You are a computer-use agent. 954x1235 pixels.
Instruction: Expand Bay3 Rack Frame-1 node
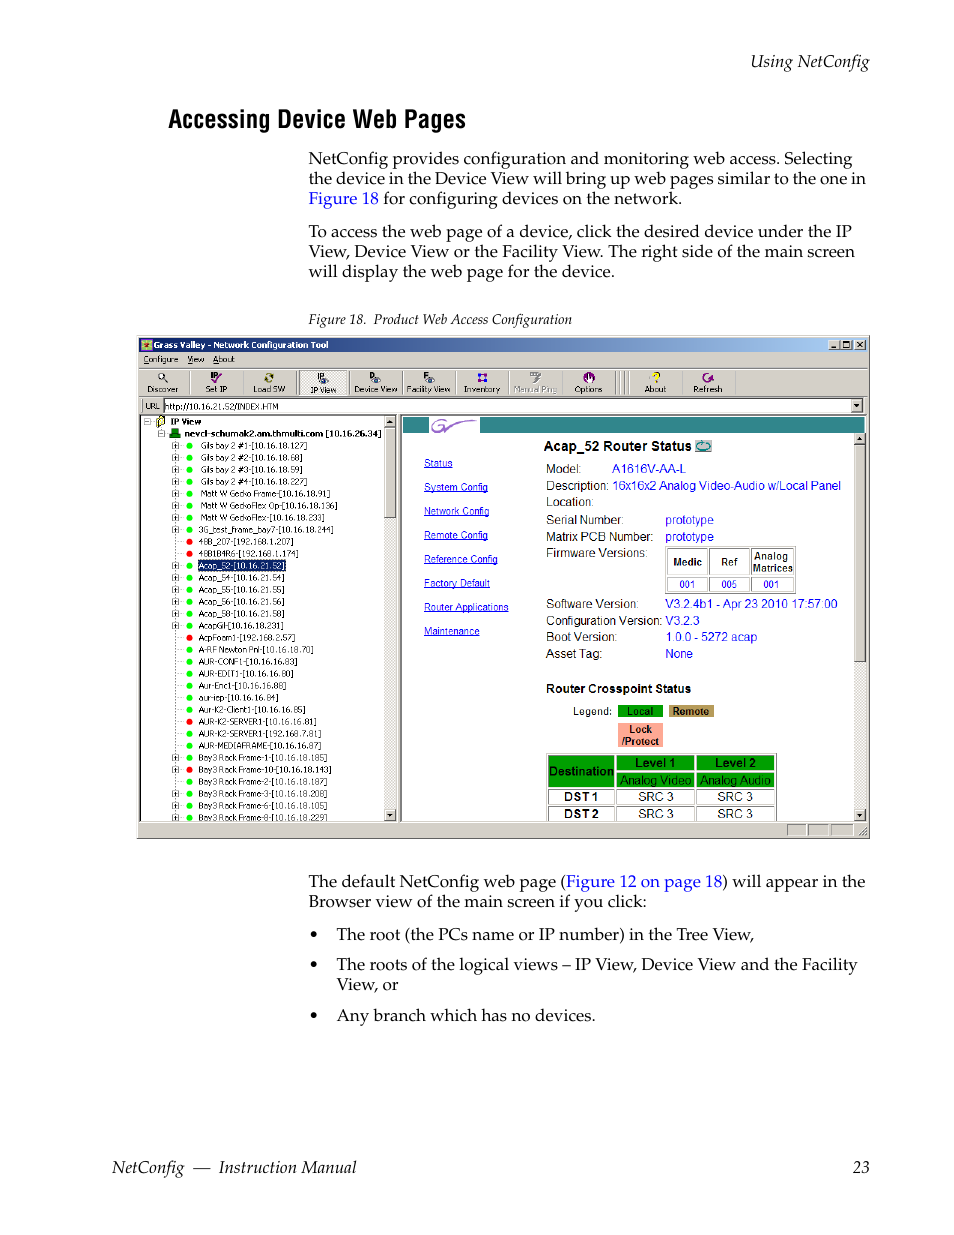[175, 758]
